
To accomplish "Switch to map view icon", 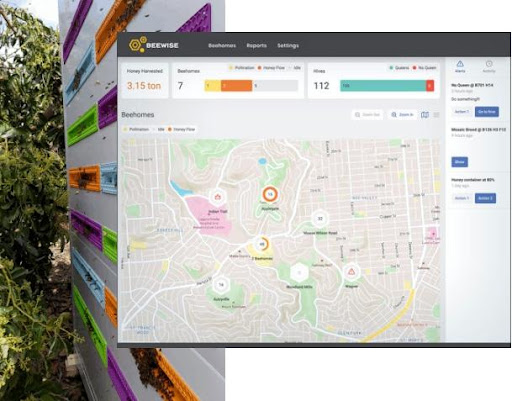I will [x=425, y=115].
